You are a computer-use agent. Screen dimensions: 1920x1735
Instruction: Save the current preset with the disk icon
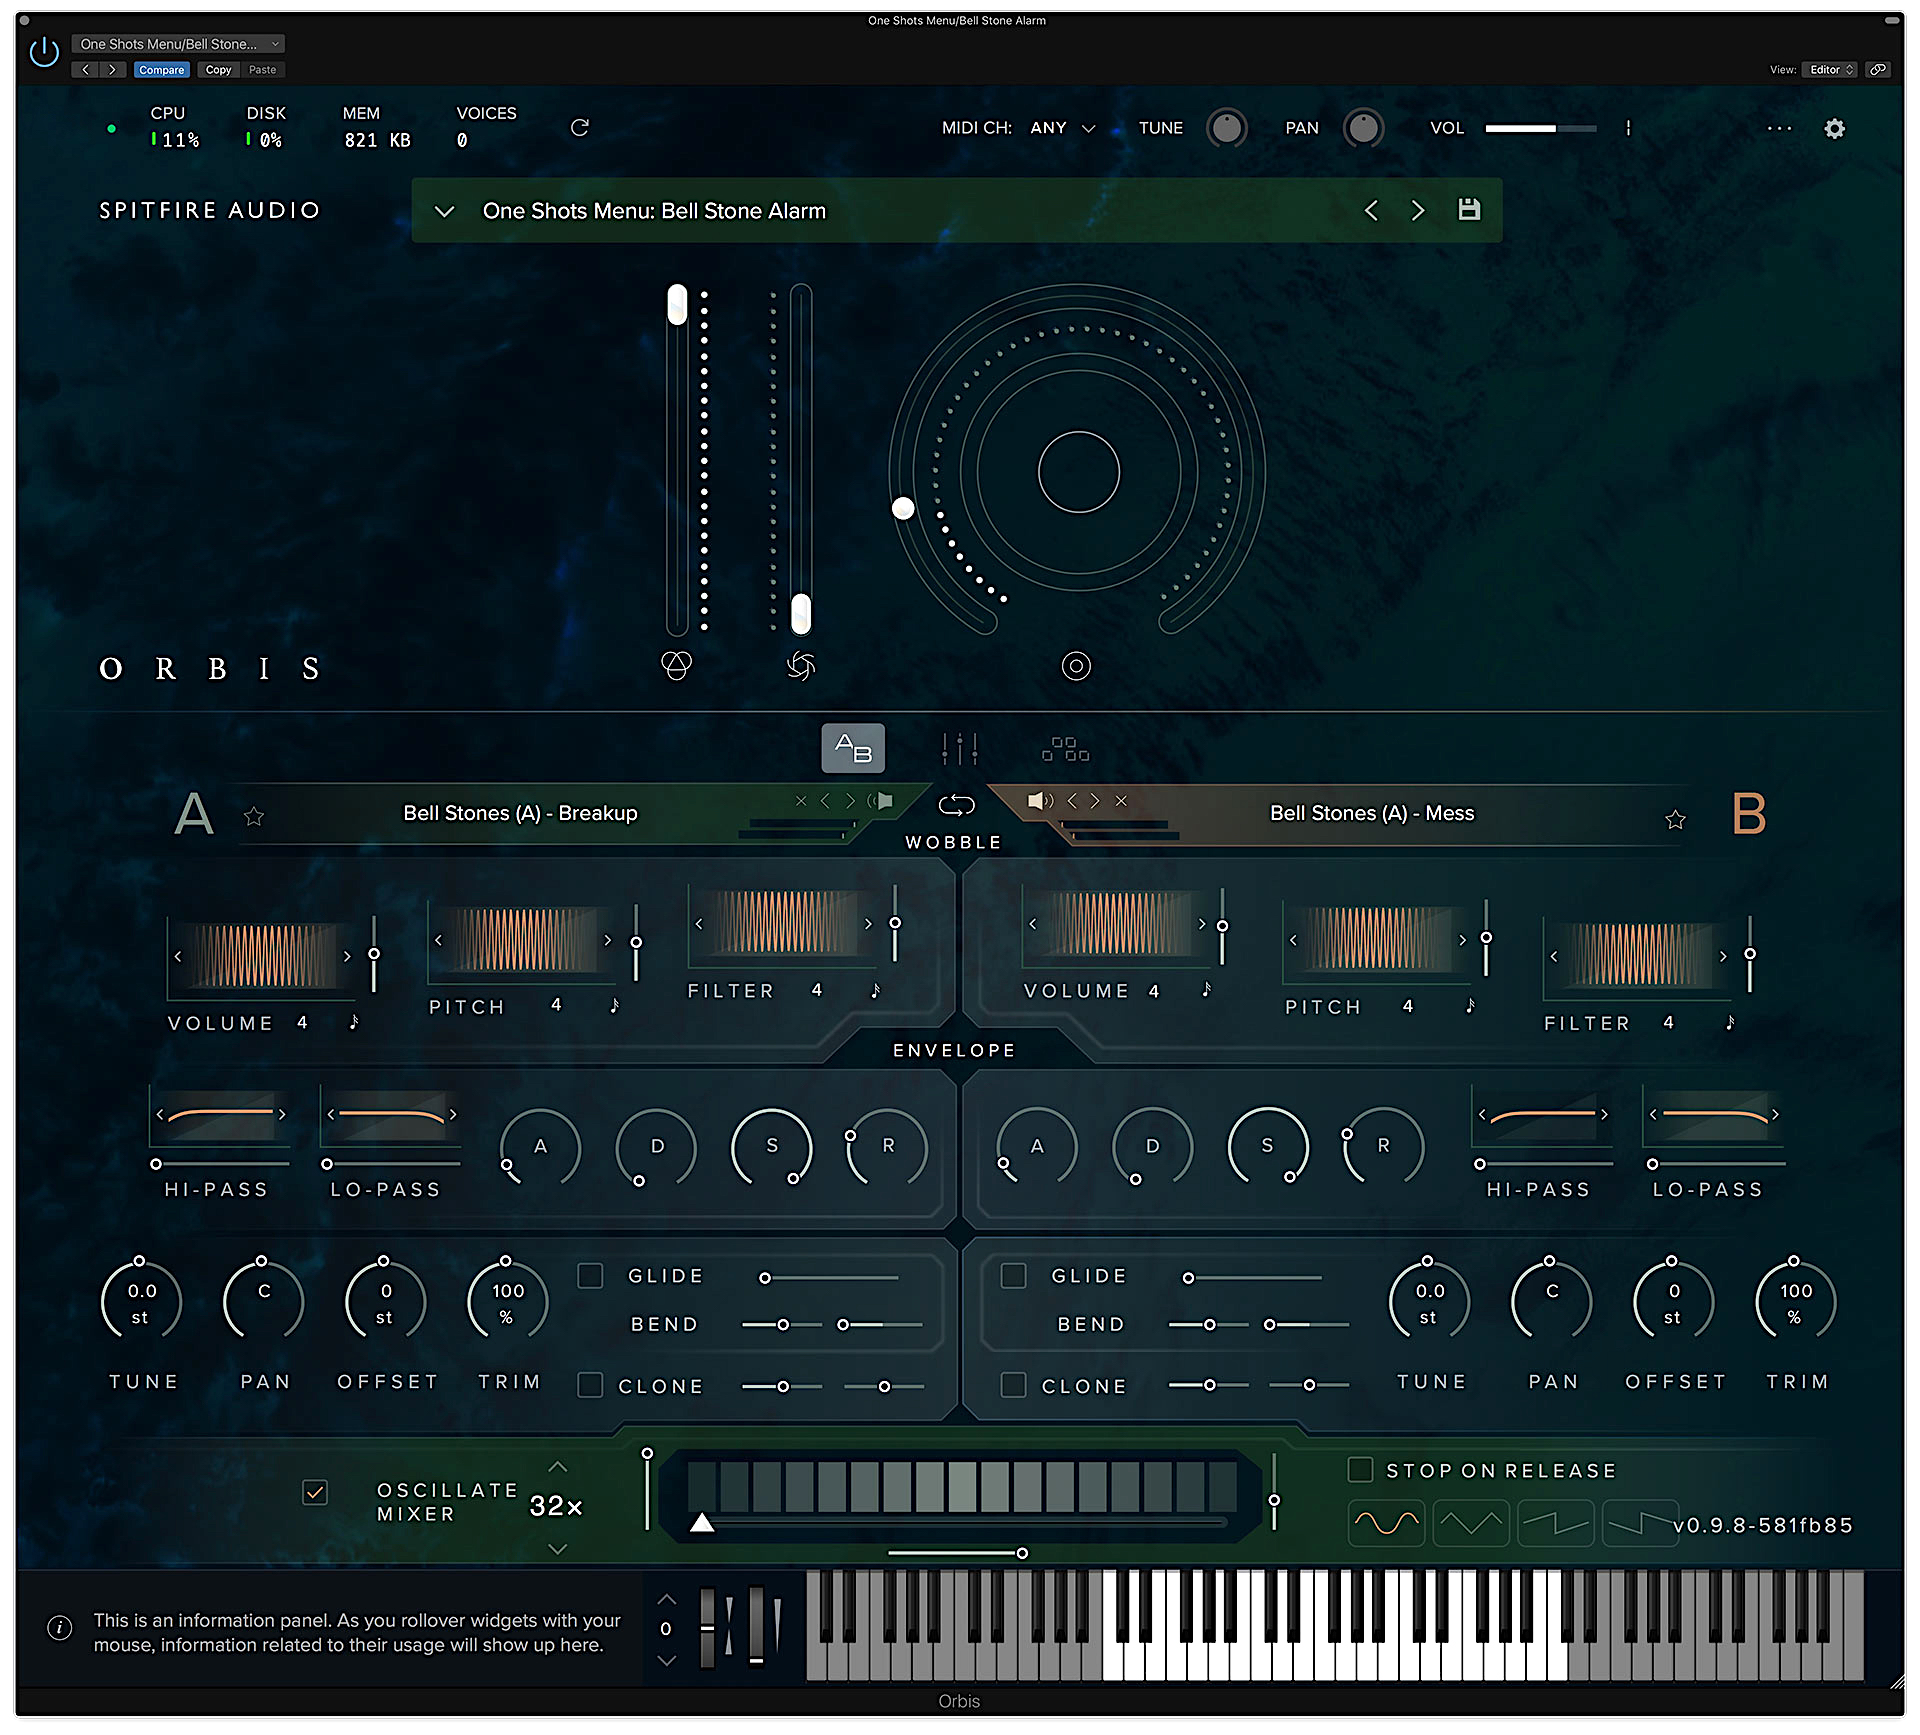point(1469,210)
